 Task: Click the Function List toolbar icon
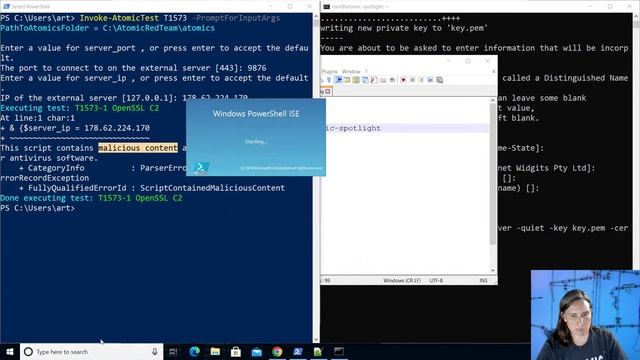[374, 80]
